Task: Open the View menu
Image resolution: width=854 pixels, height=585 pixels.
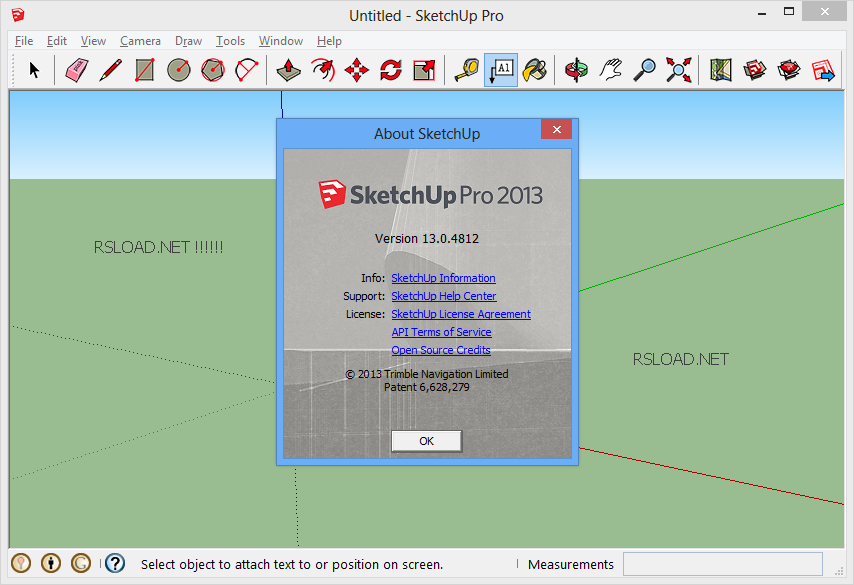Action: (93, 41)
